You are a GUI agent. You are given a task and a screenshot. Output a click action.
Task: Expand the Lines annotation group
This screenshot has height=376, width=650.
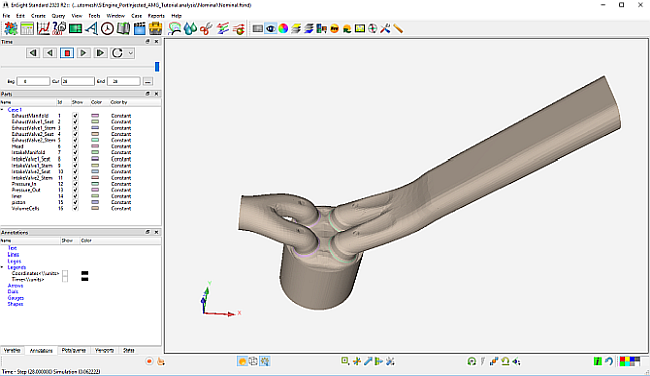pos(13,255)
